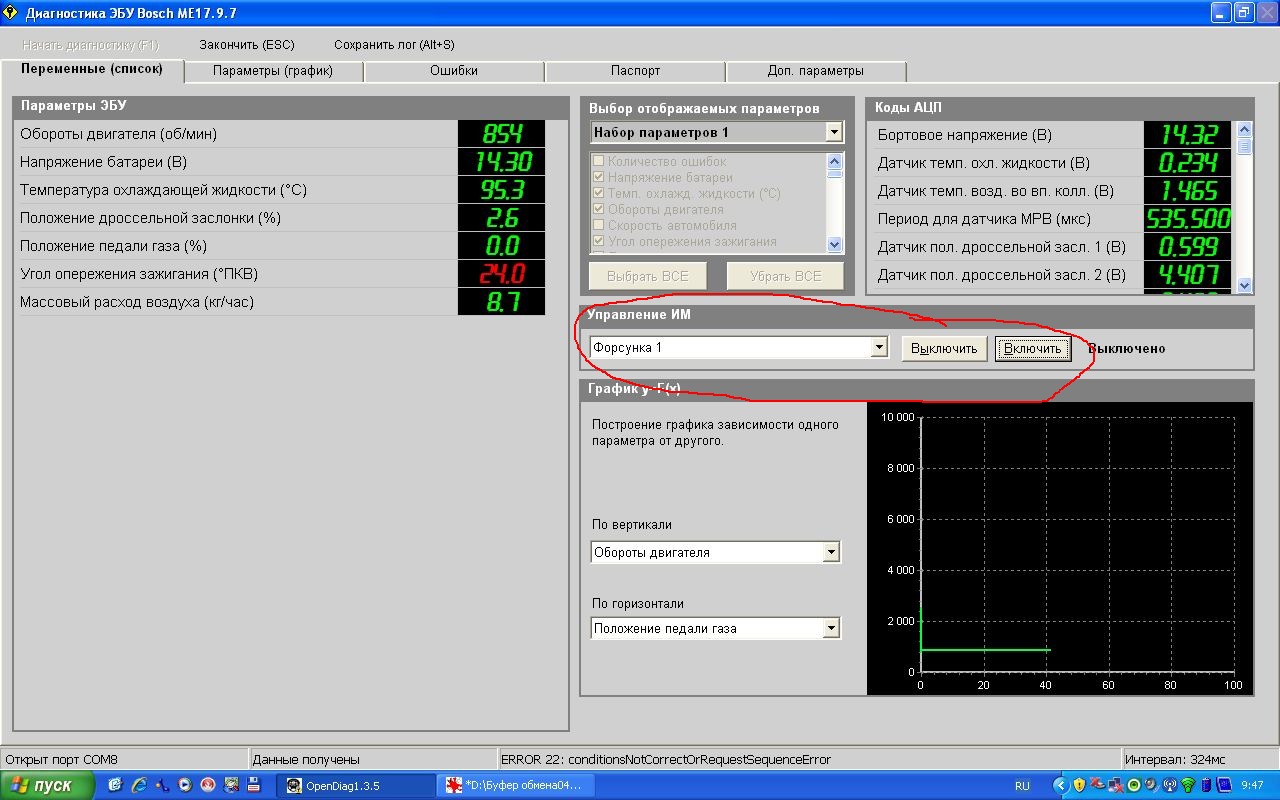Image resolution: width=1280 pixels, height=800 pixels.
Task: Open the OpenDiag1.3.5 taskbar button
Action: pyautogui.click(x=355, y=785)
